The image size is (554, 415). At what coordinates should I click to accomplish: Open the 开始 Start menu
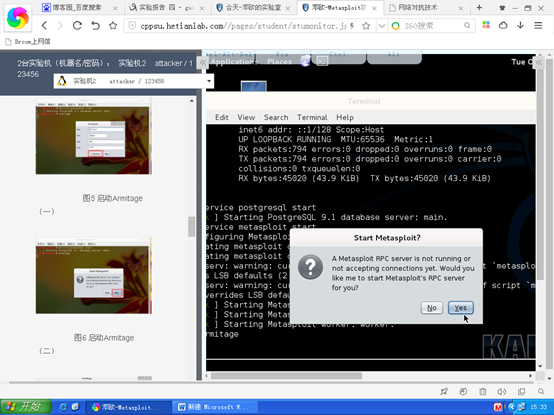tap(25, 407)
